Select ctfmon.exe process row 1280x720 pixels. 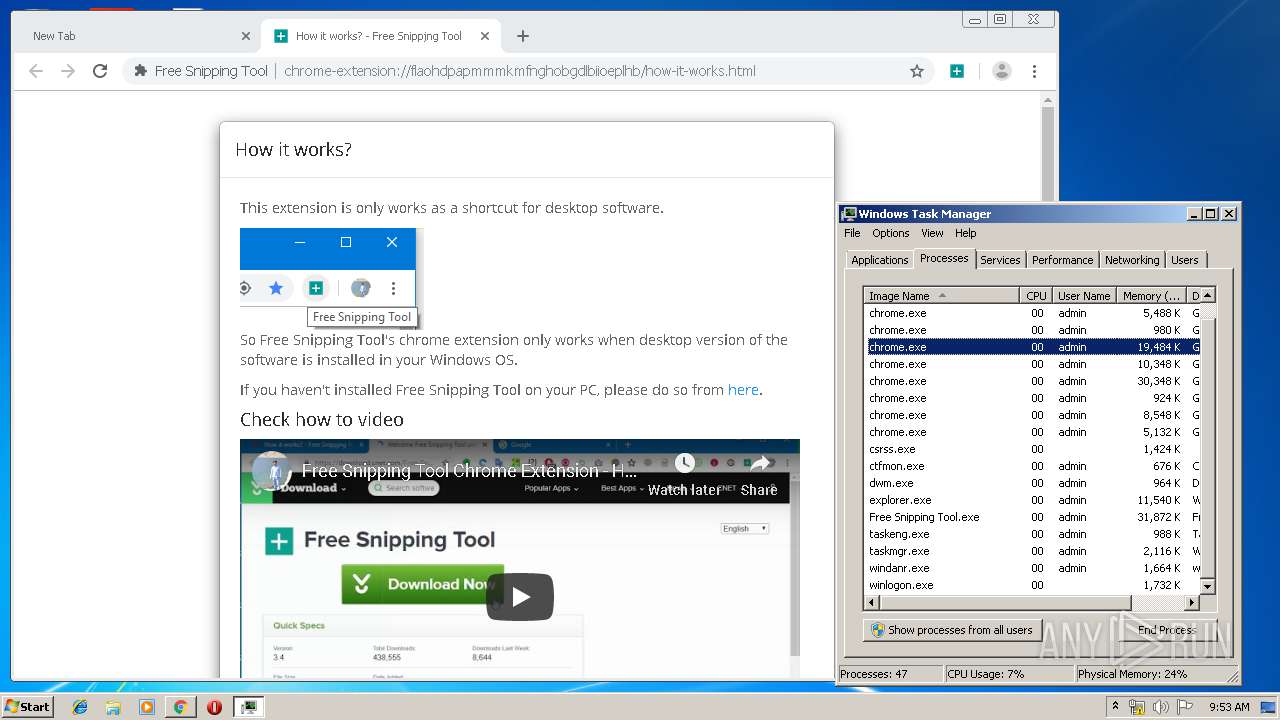pos(1033,466)
